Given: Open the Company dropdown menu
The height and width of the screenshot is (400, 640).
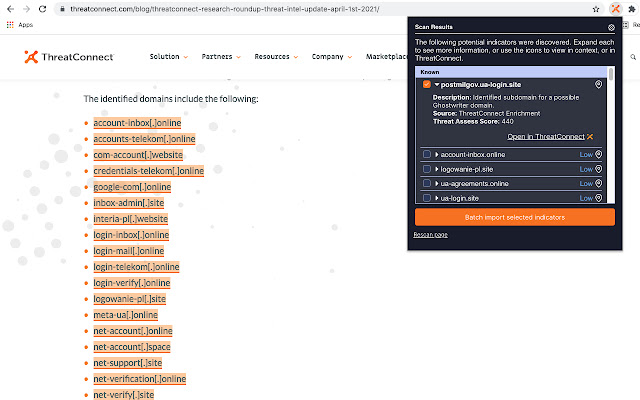Looking at the screenshot, I should (331, 57).
